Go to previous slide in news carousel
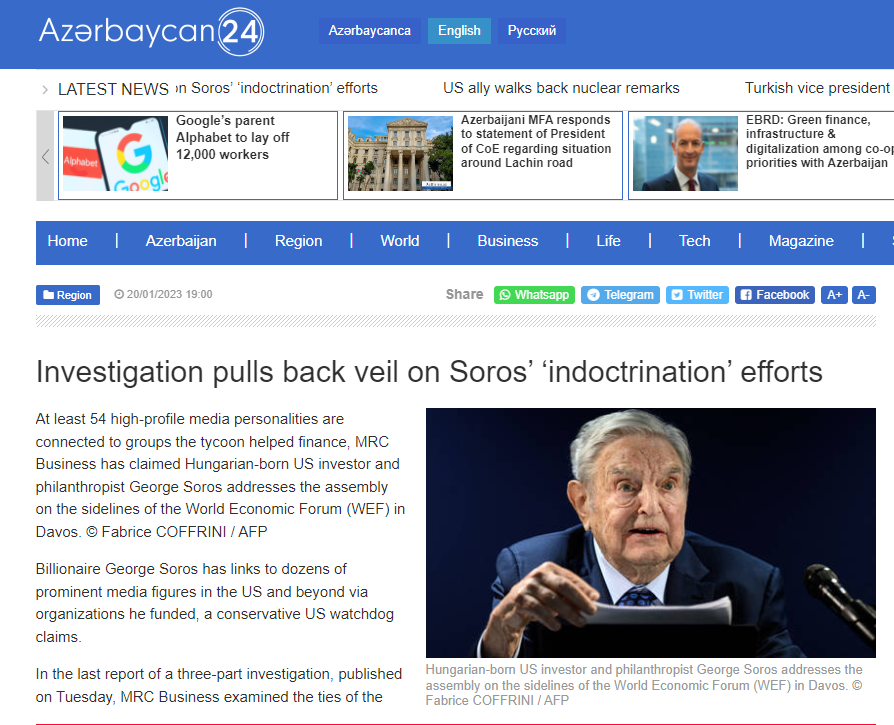Image resolution: width=894 pixels, height=725 pixels. pyautogui.click(x=45, y=156)
